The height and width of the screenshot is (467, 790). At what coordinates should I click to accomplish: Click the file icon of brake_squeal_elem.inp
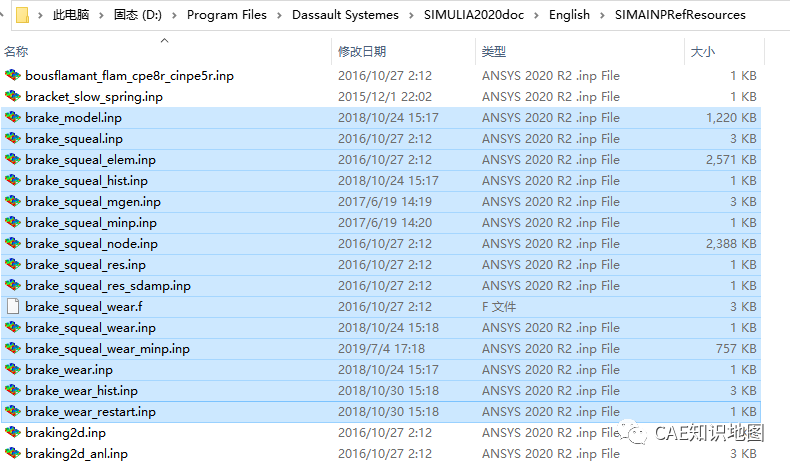(x=13, y=159)
